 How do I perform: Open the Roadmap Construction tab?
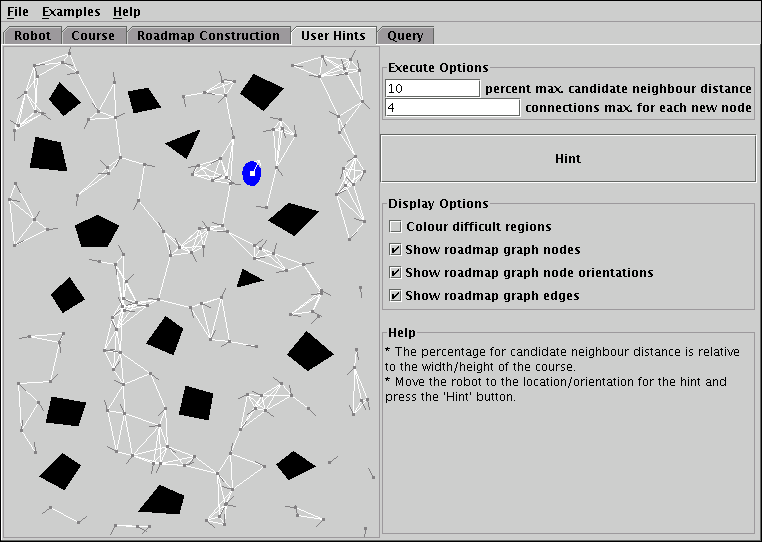coord(208,35)
